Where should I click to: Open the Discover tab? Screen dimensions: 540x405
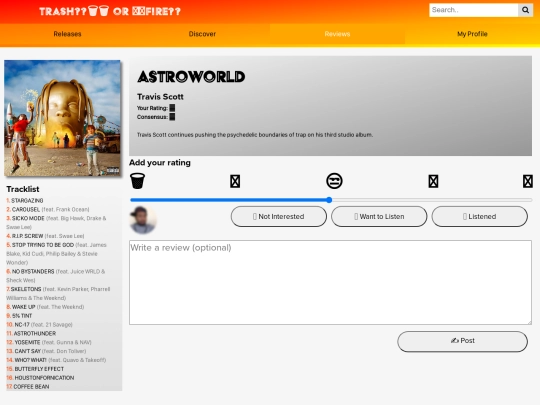tap(202, 34)
